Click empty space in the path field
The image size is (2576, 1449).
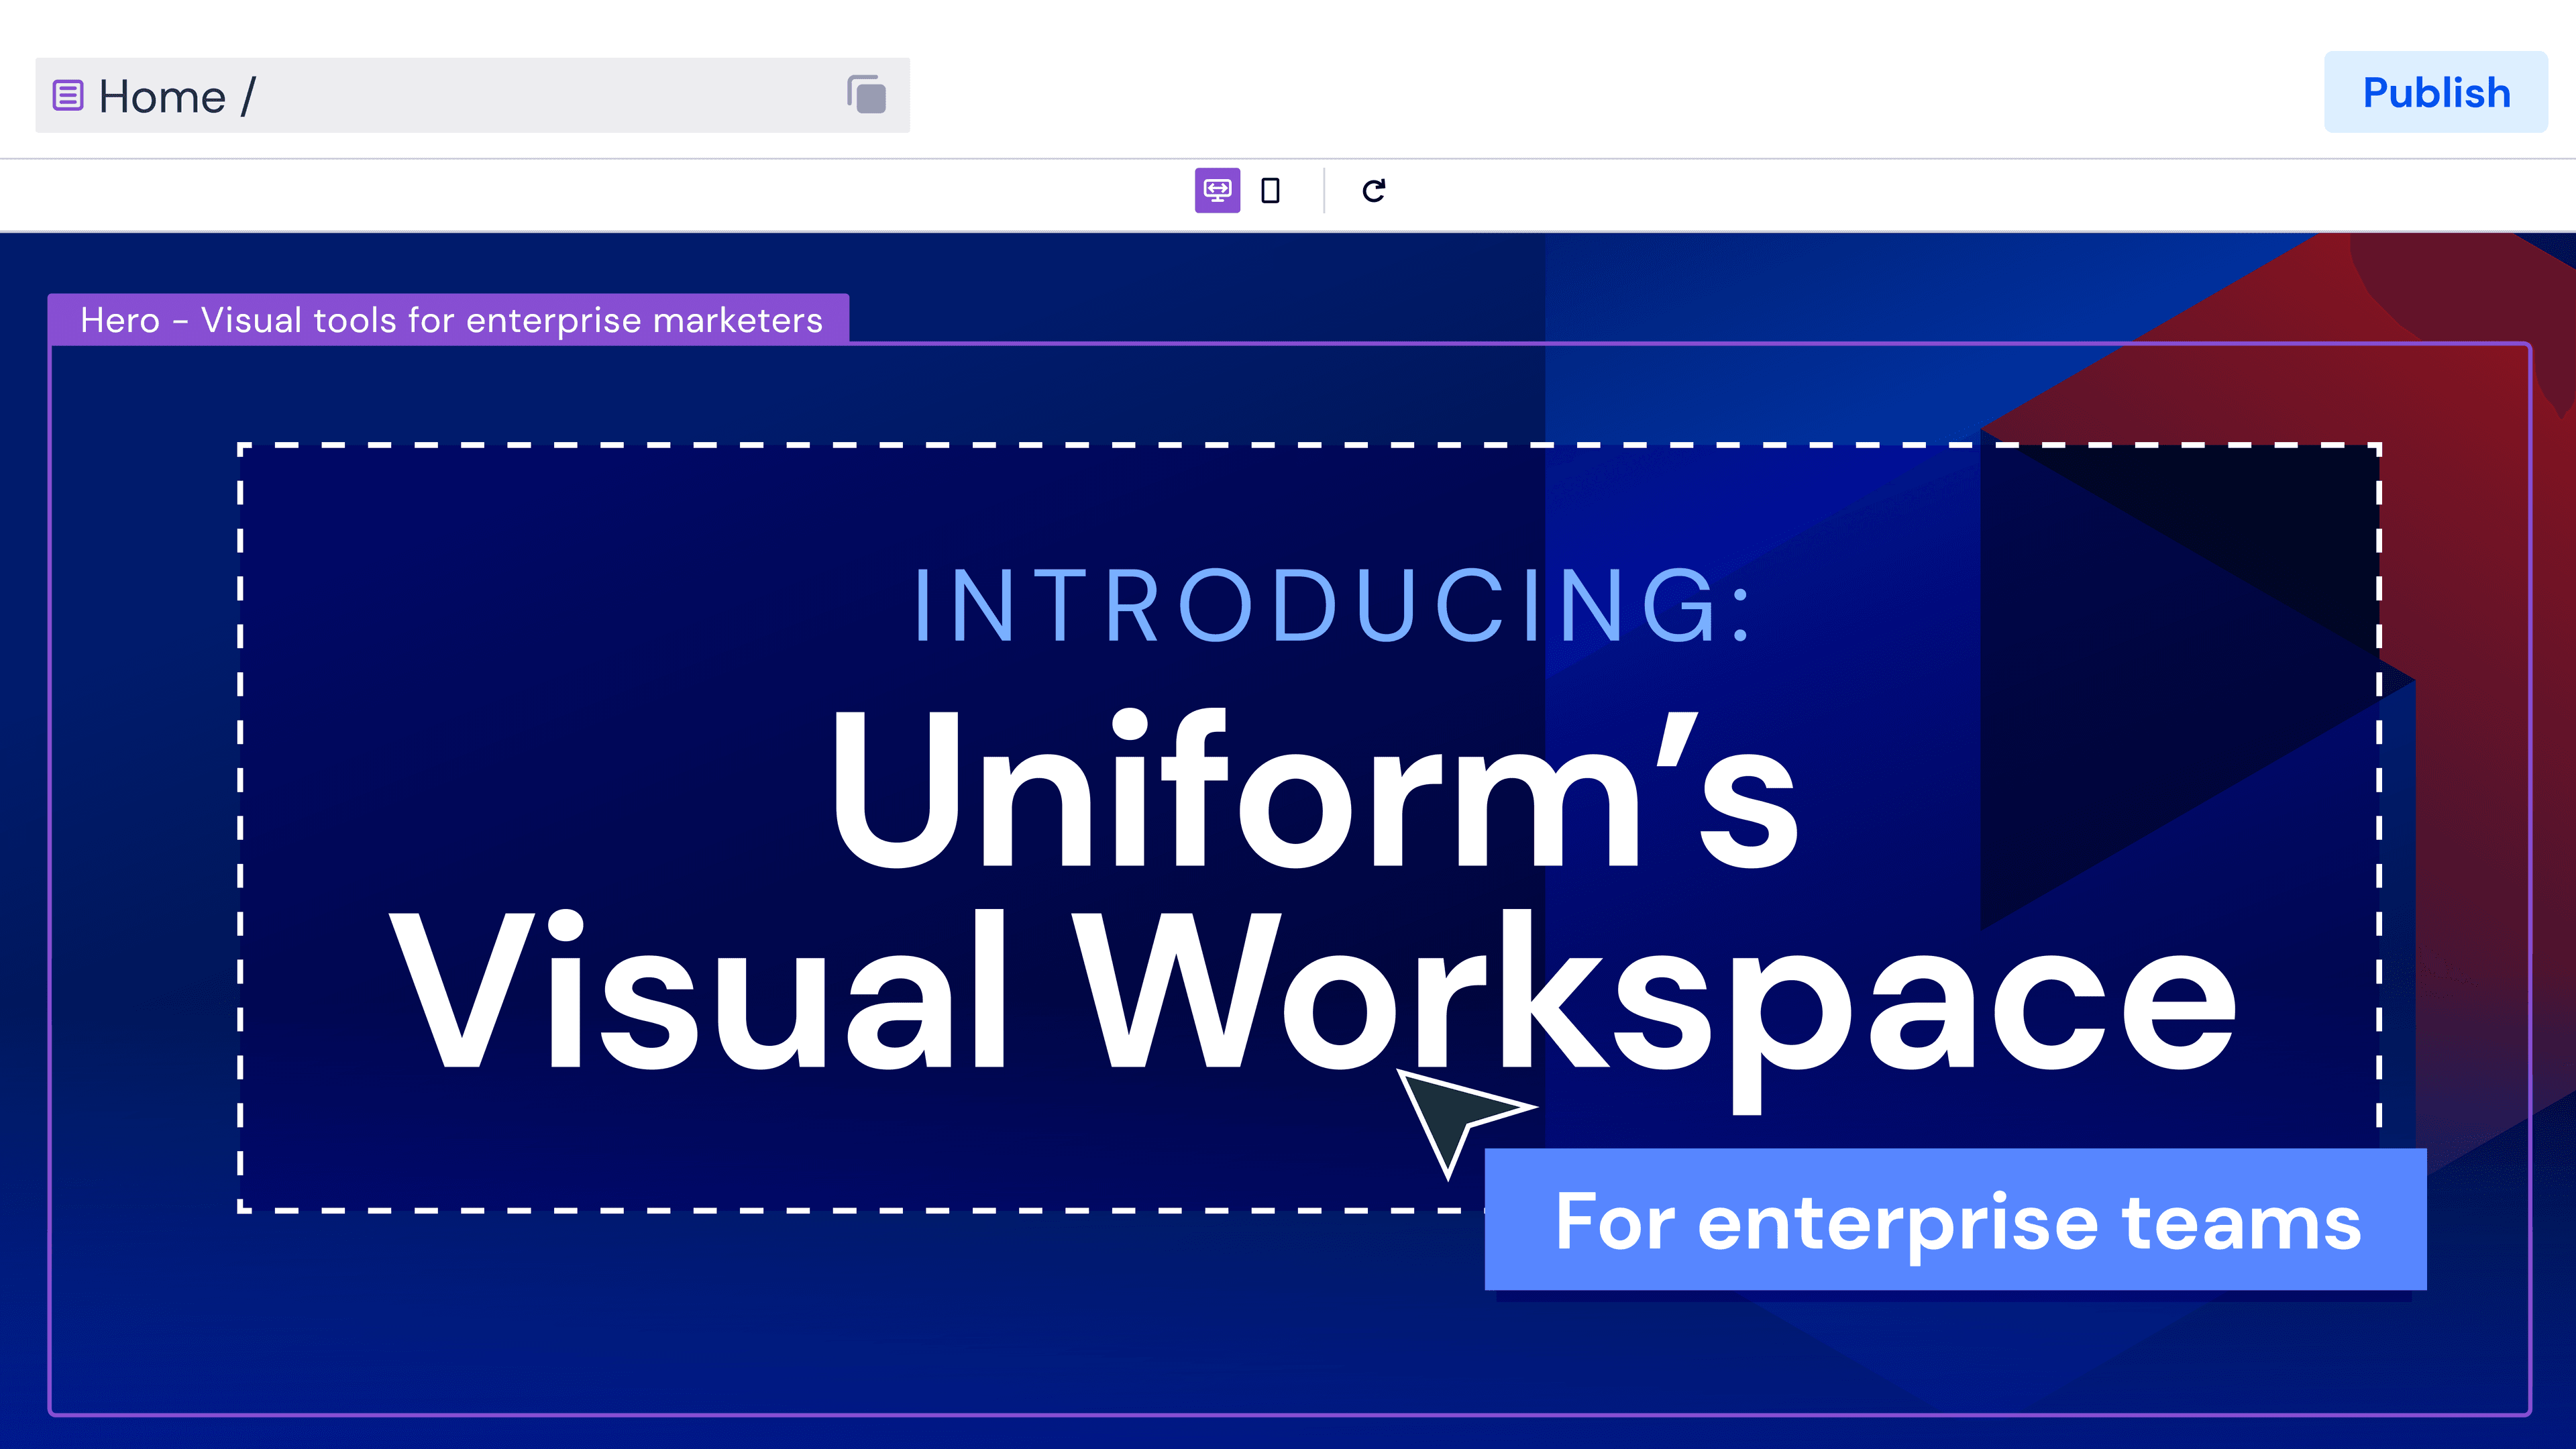(x=550, y=96)
